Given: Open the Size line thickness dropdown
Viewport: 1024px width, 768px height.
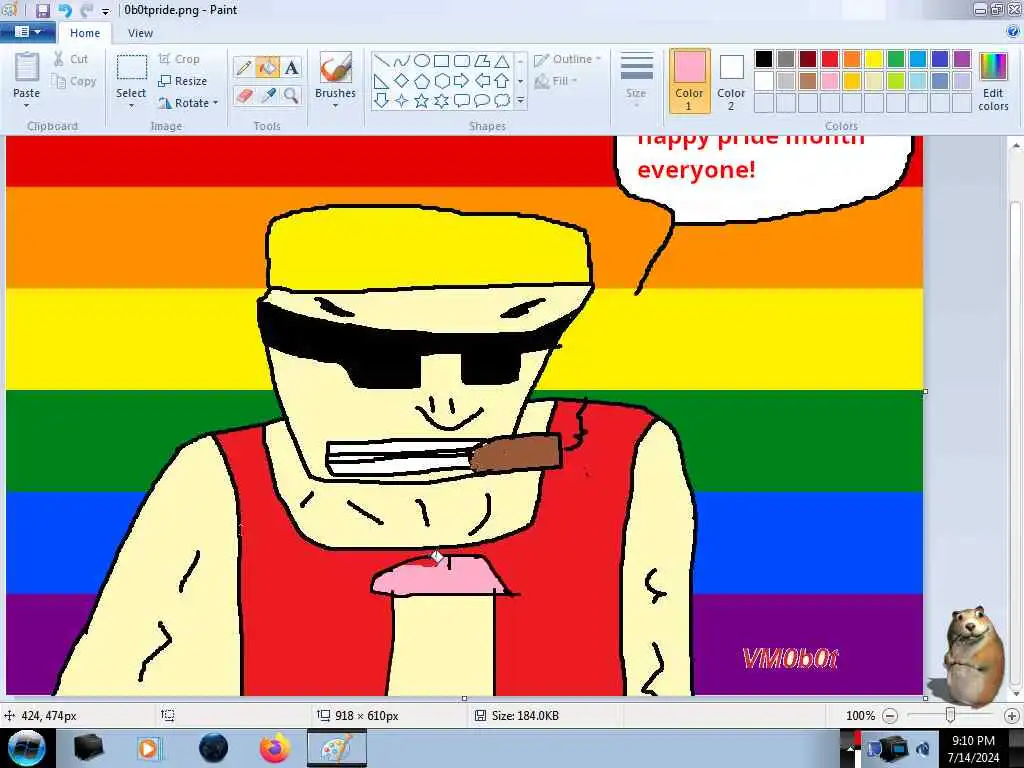Looking at the screenshot, I should (x=636, y=80).
